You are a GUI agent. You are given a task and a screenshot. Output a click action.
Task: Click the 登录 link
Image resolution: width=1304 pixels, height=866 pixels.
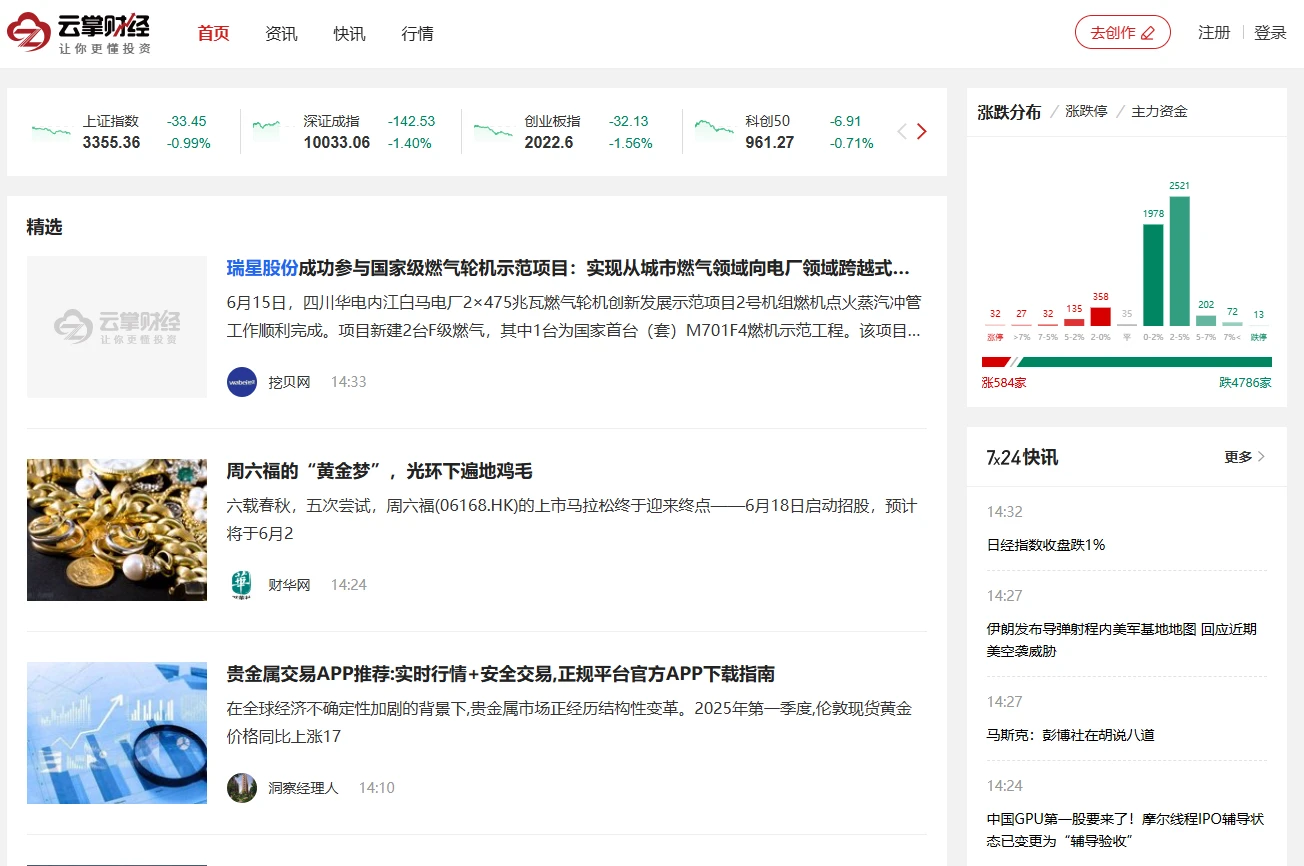click(1270, 32)
